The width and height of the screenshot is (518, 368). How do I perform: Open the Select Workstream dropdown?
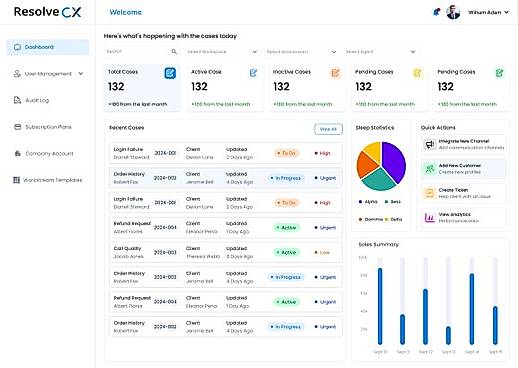point(301,52)
